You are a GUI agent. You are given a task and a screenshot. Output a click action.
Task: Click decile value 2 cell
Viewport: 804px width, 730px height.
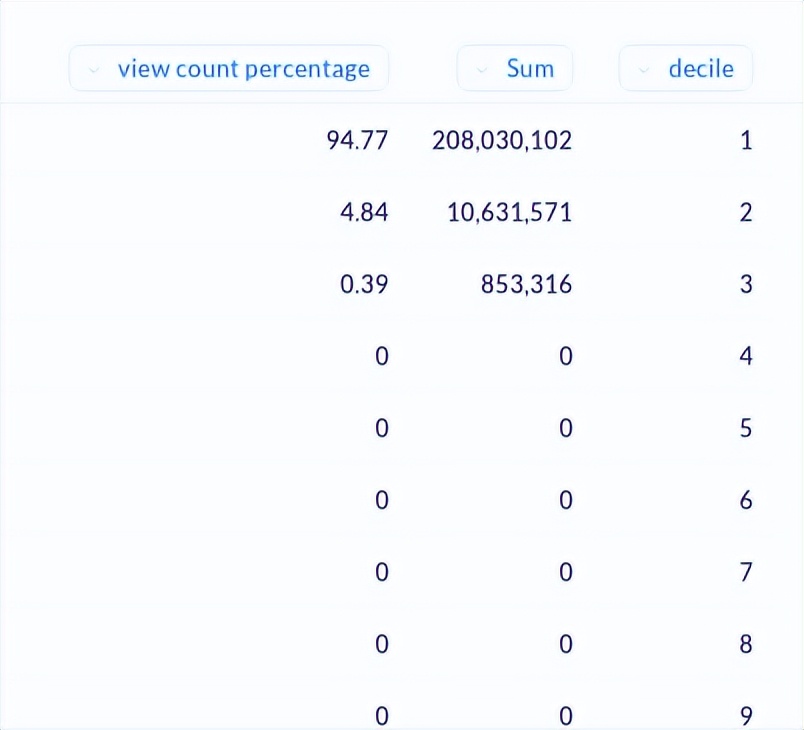(745, 213)
